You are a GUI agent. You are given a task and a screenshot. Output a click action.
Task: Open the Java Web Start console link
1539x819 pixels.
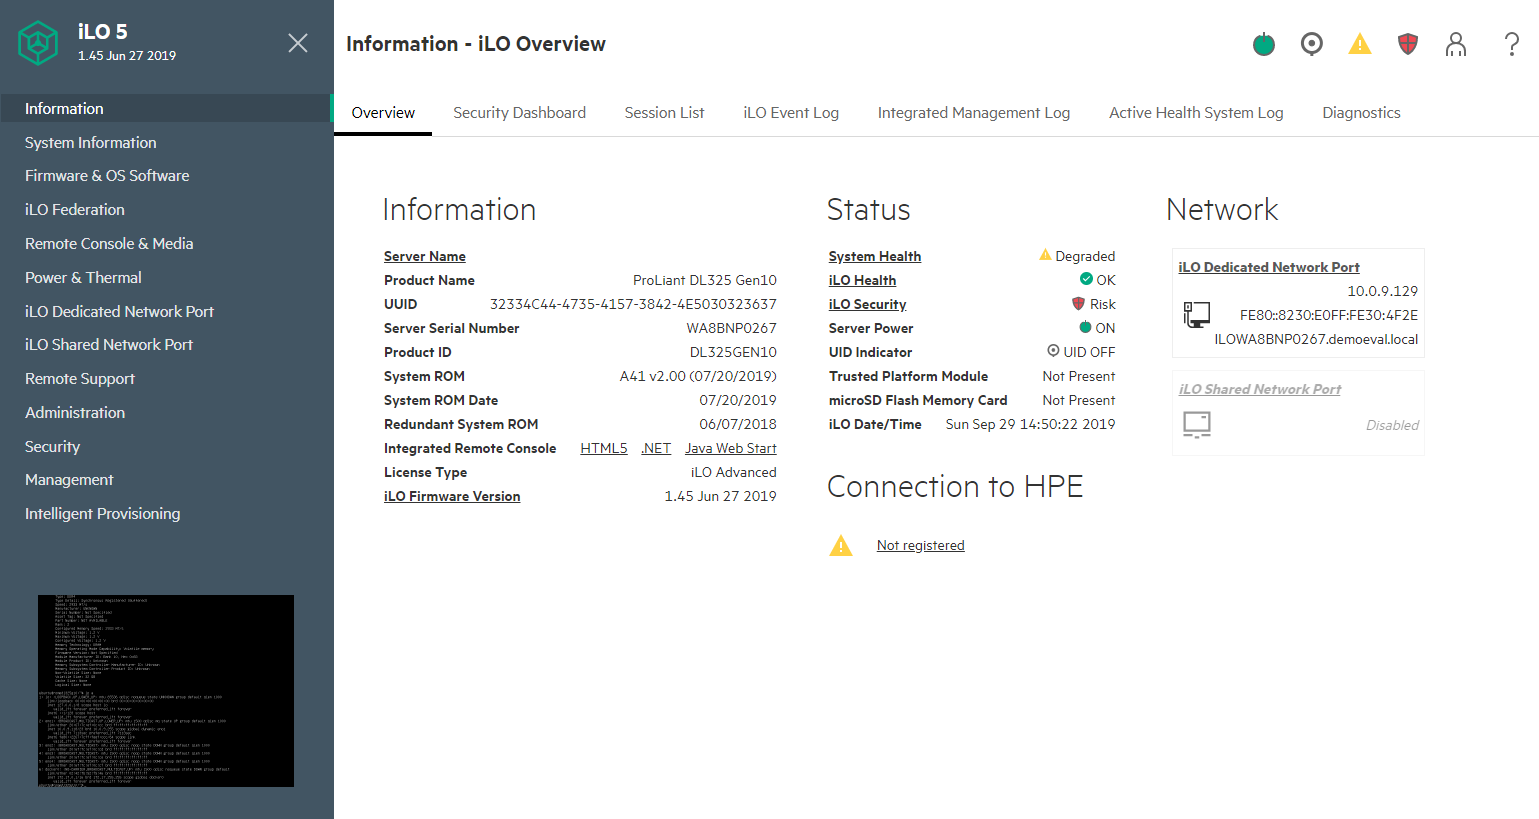[730, 449]
